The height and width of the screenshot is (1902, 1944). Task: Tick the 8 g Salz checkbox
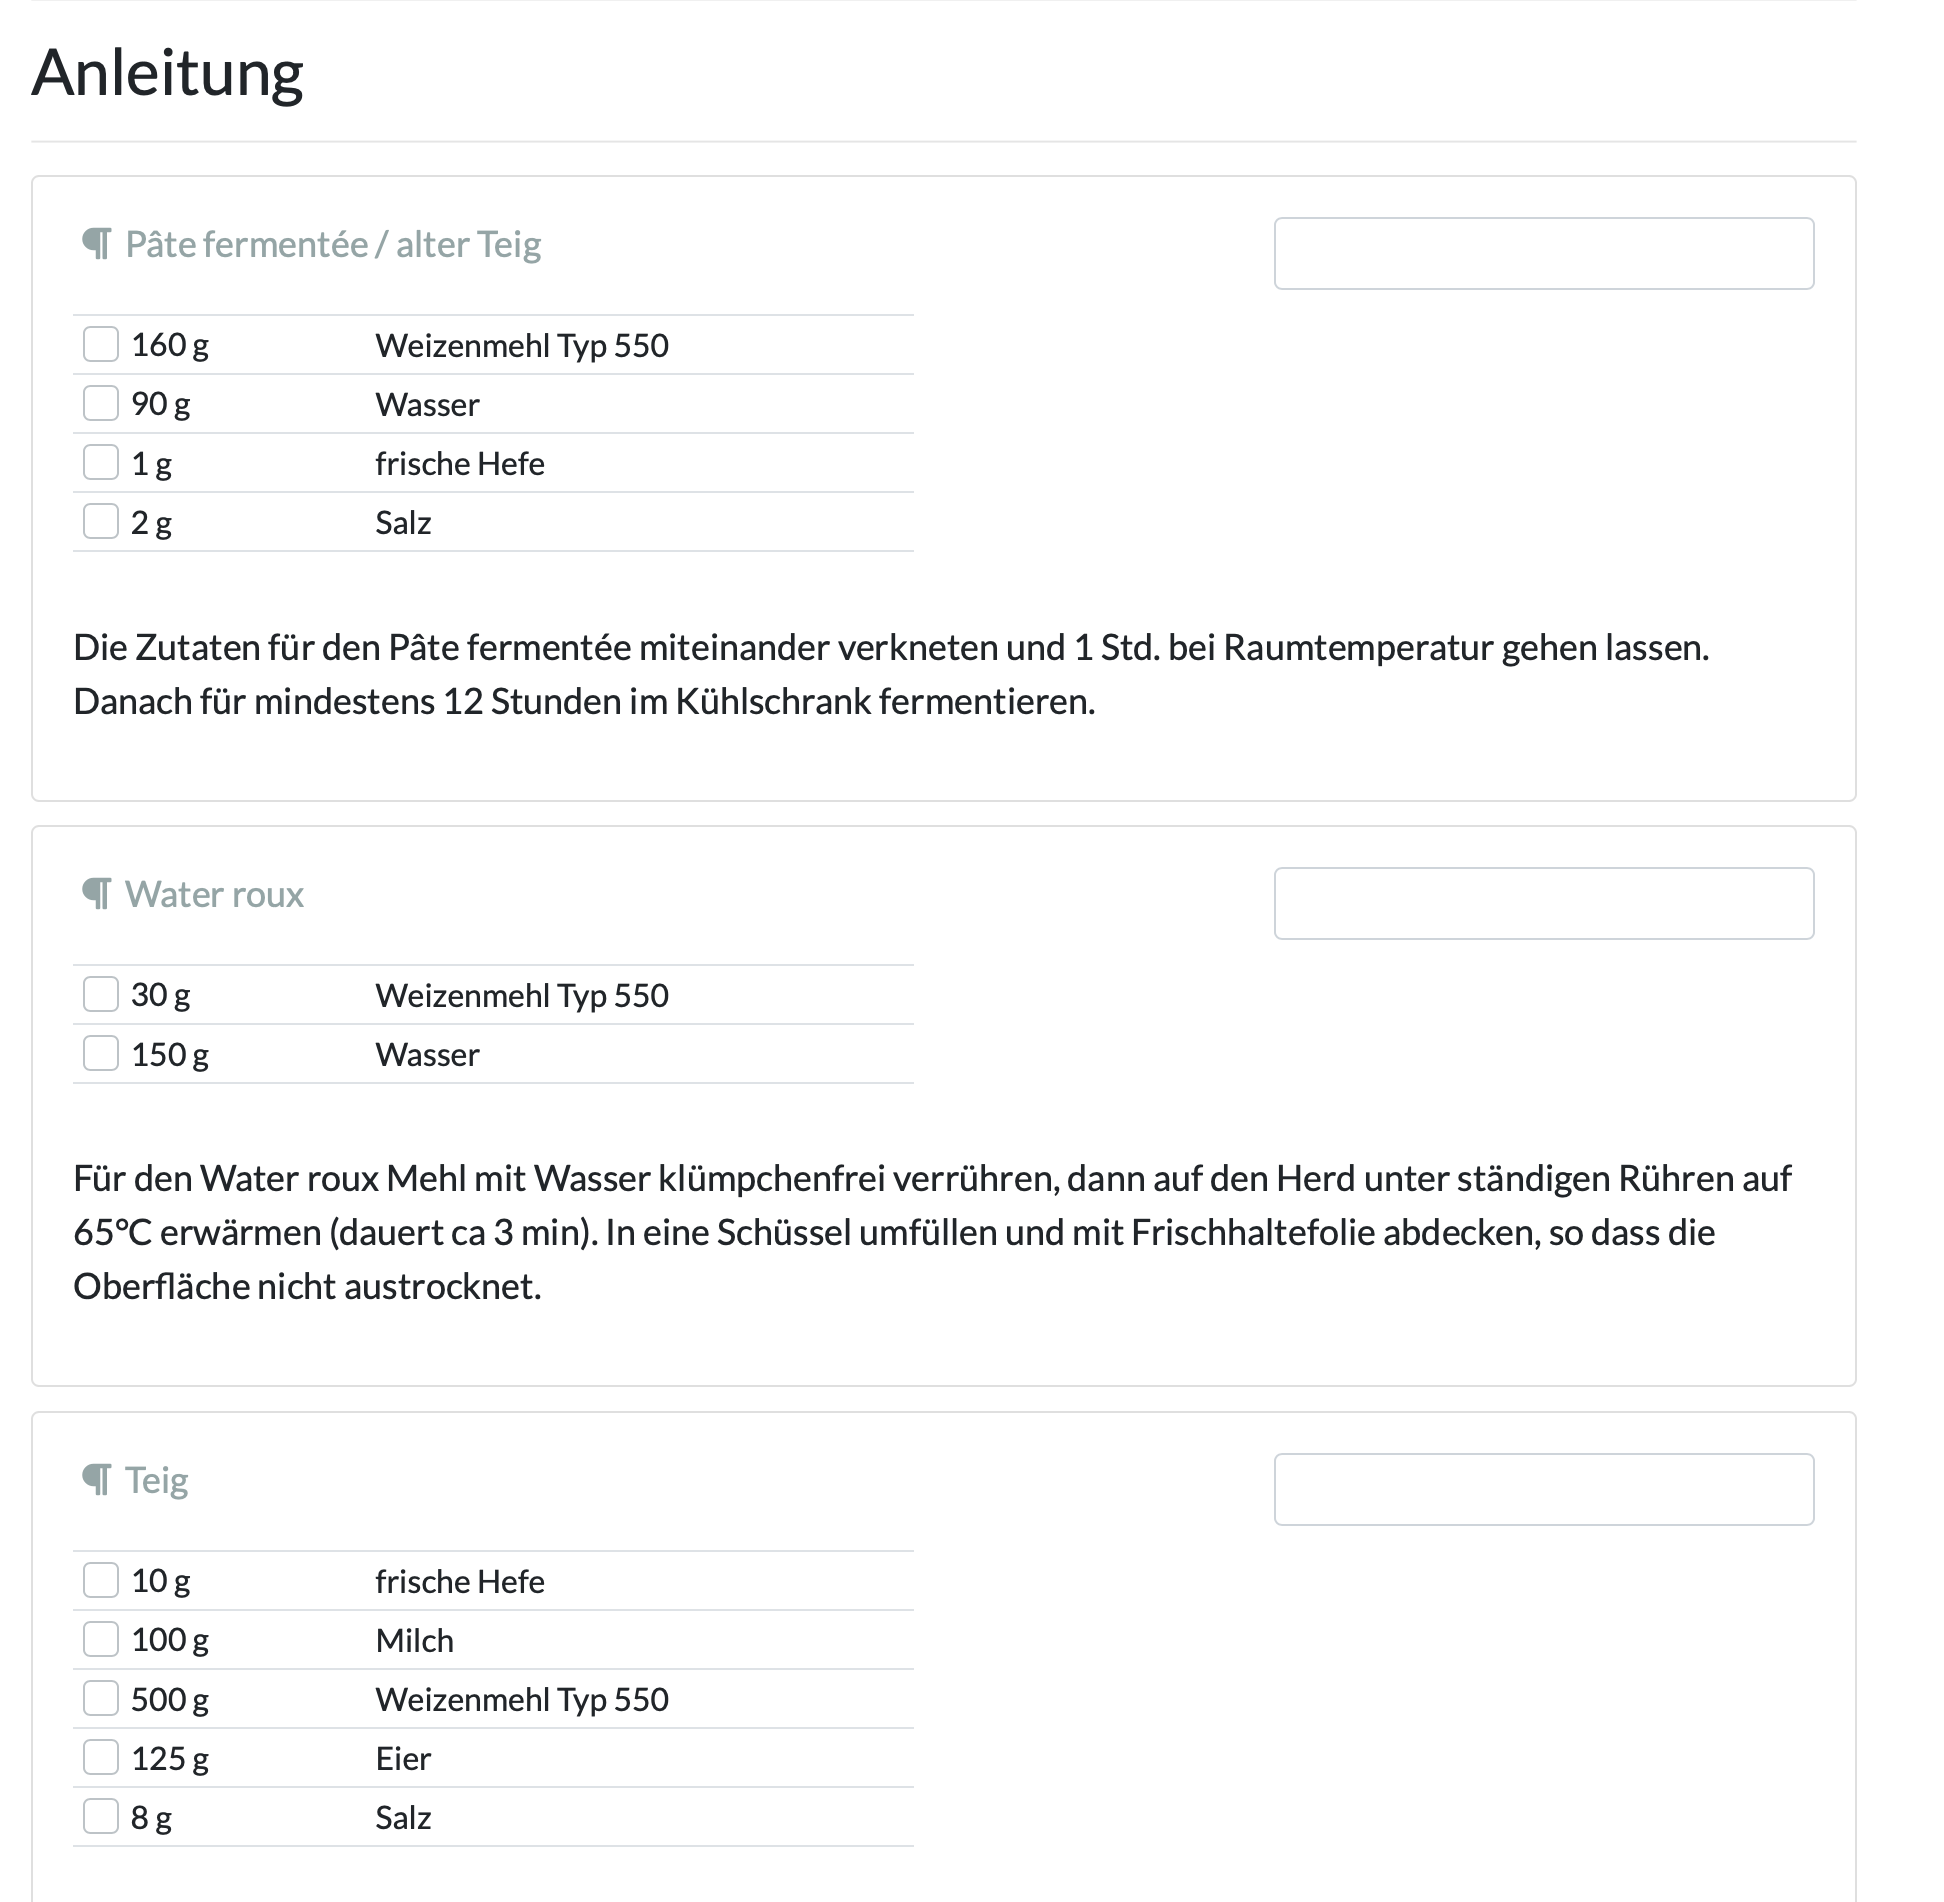(101, 1816)
